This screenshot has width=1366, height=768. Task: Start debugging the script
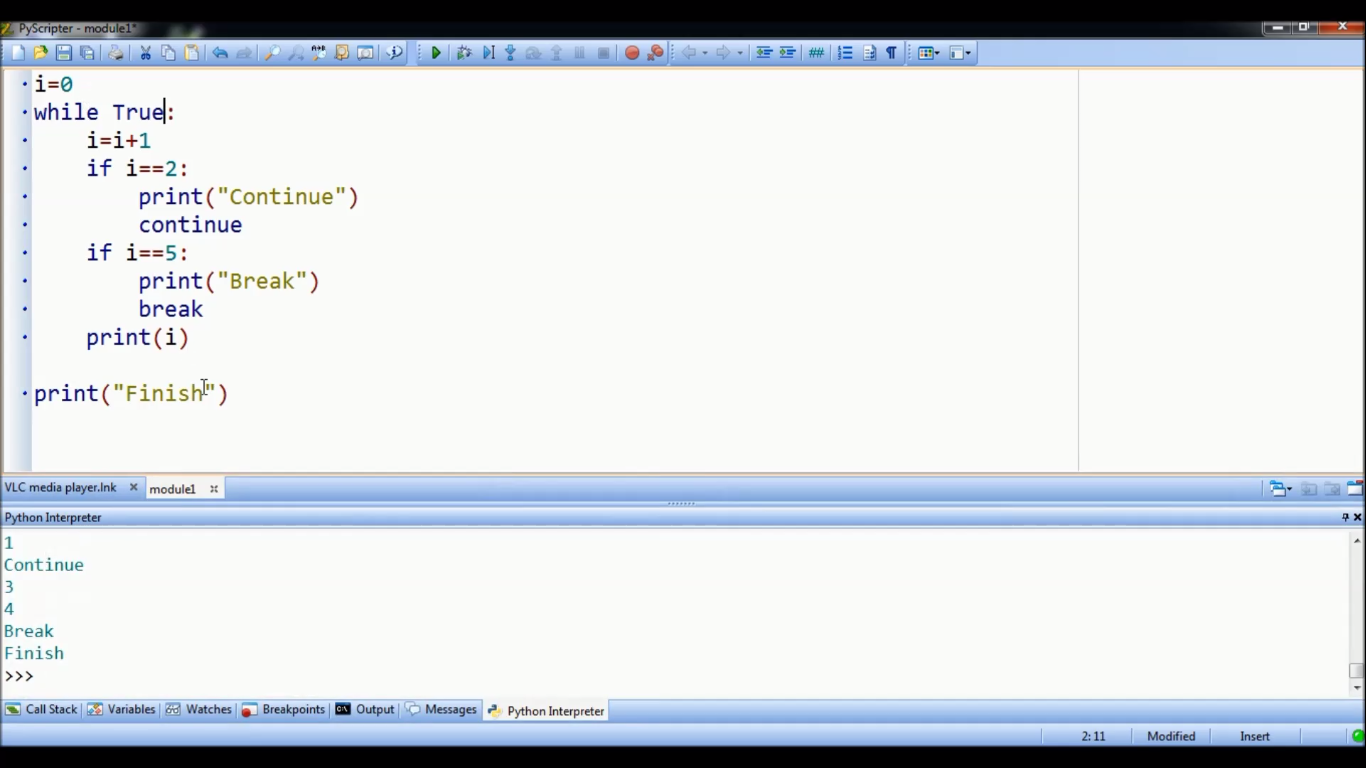(464, 52)
